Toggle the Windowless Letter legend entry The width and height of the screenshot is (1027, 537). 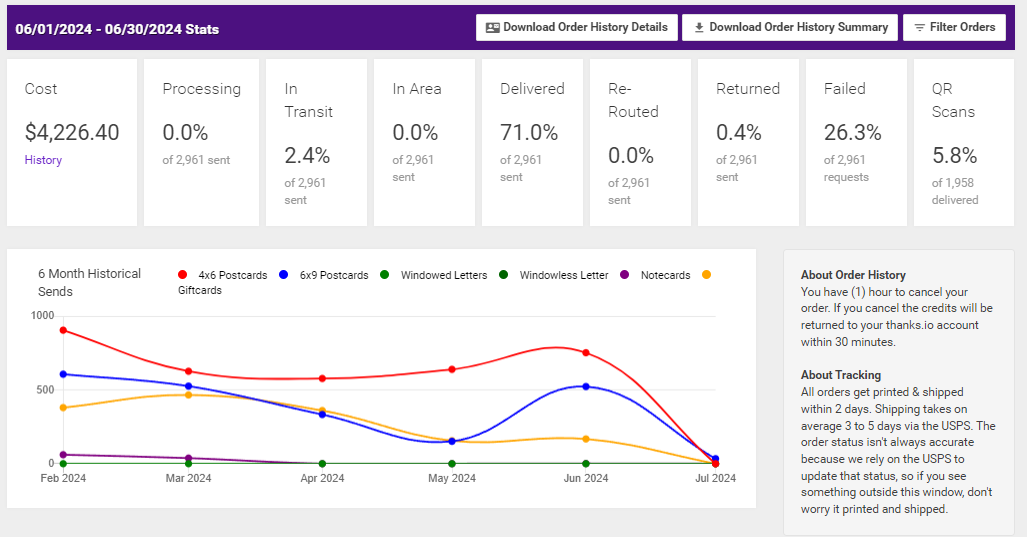click(x=563, y=275)
